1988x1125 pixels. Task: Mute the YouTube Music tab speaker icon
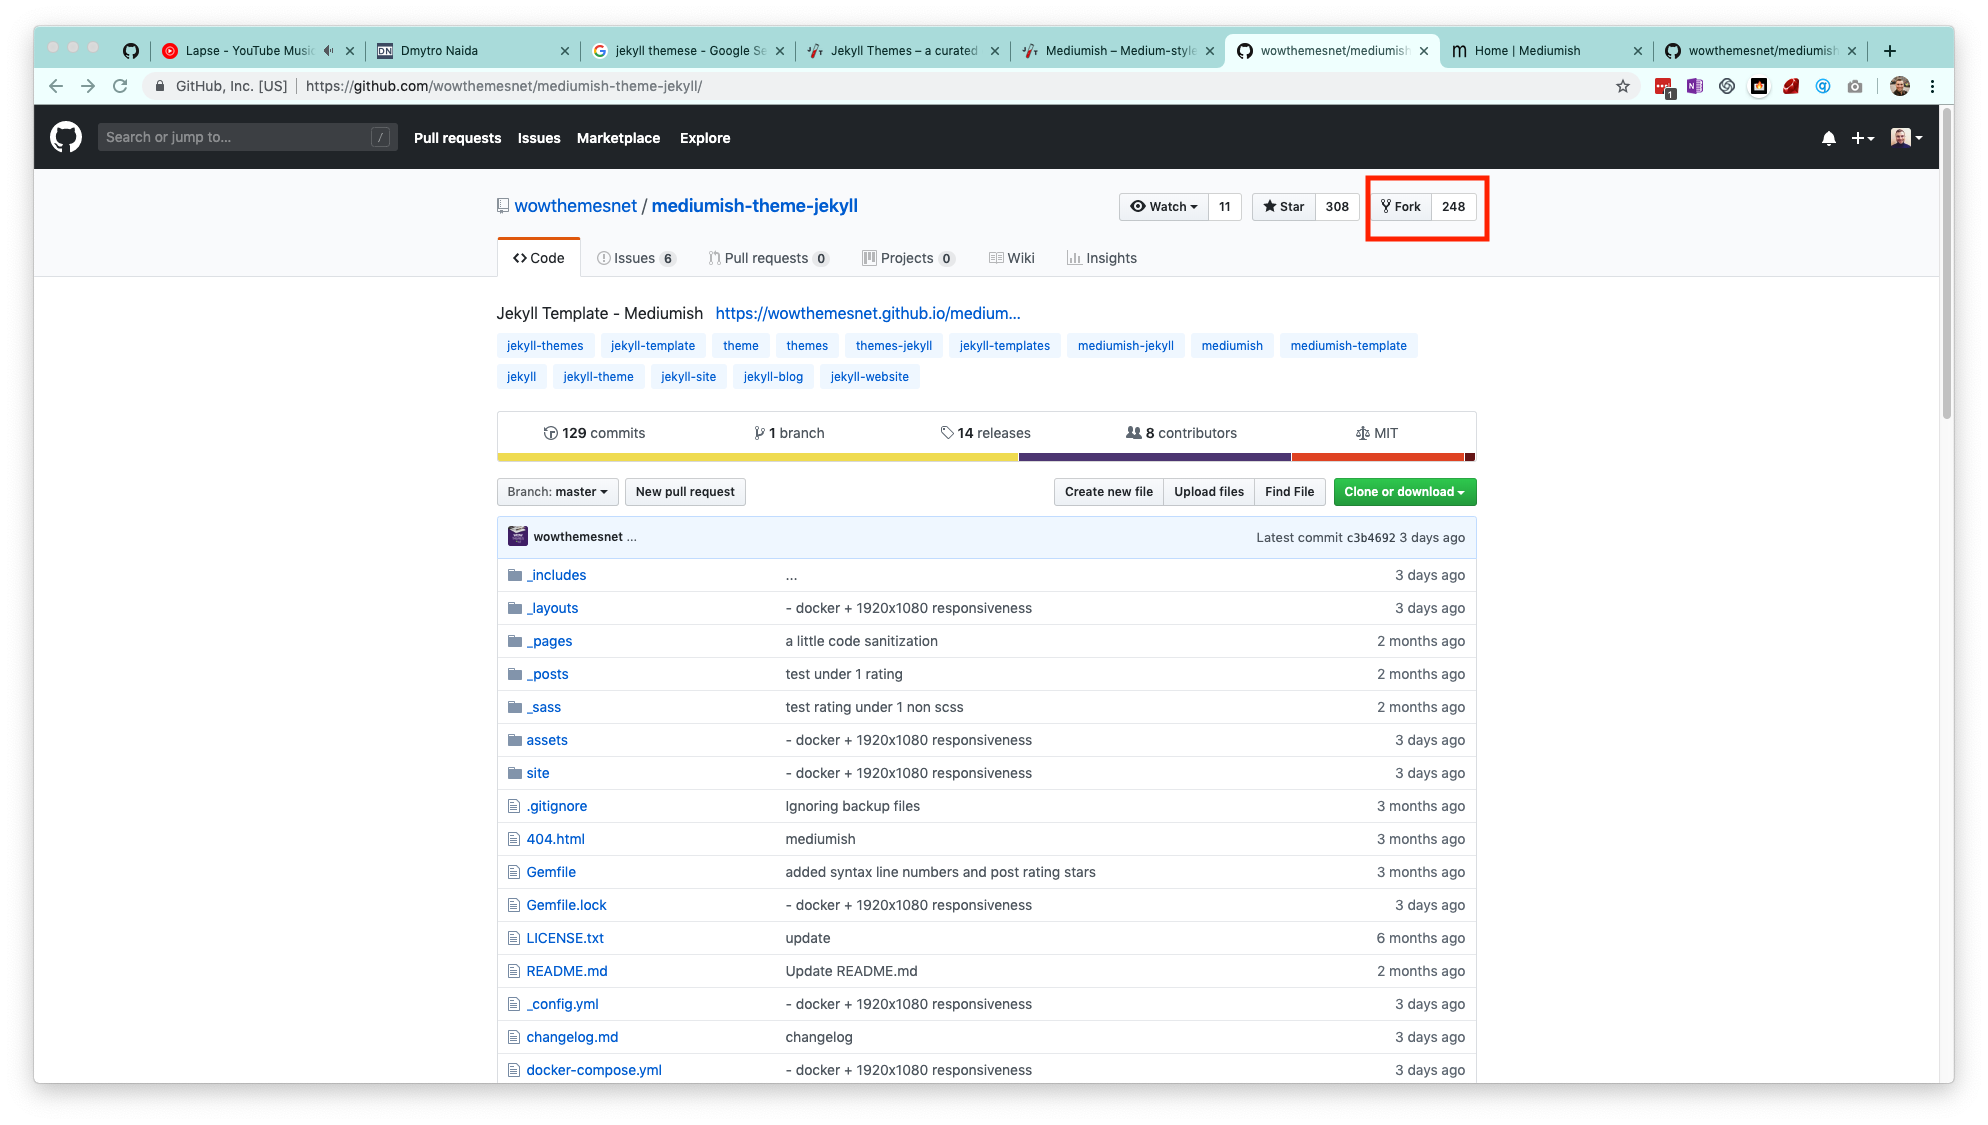pyautogui.click(x=328, y=51)
